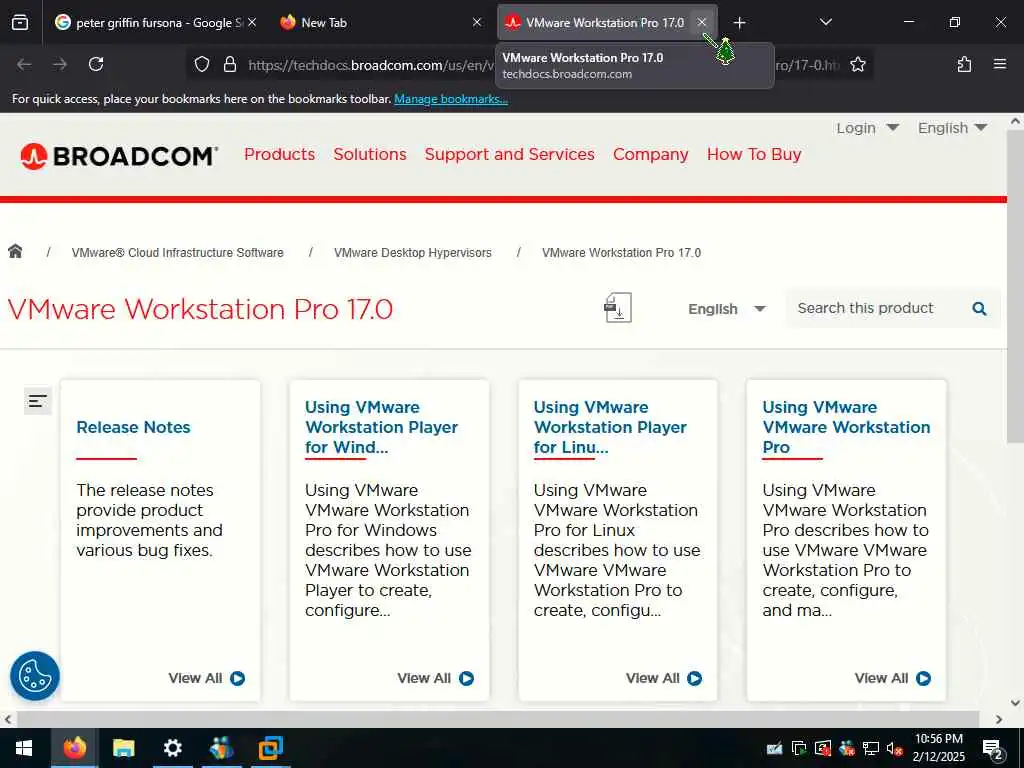The image size is (1024, 768).
Task: Open VMware Workstation Pro 17.0 breadcrumb
Action: coord(621,253)
